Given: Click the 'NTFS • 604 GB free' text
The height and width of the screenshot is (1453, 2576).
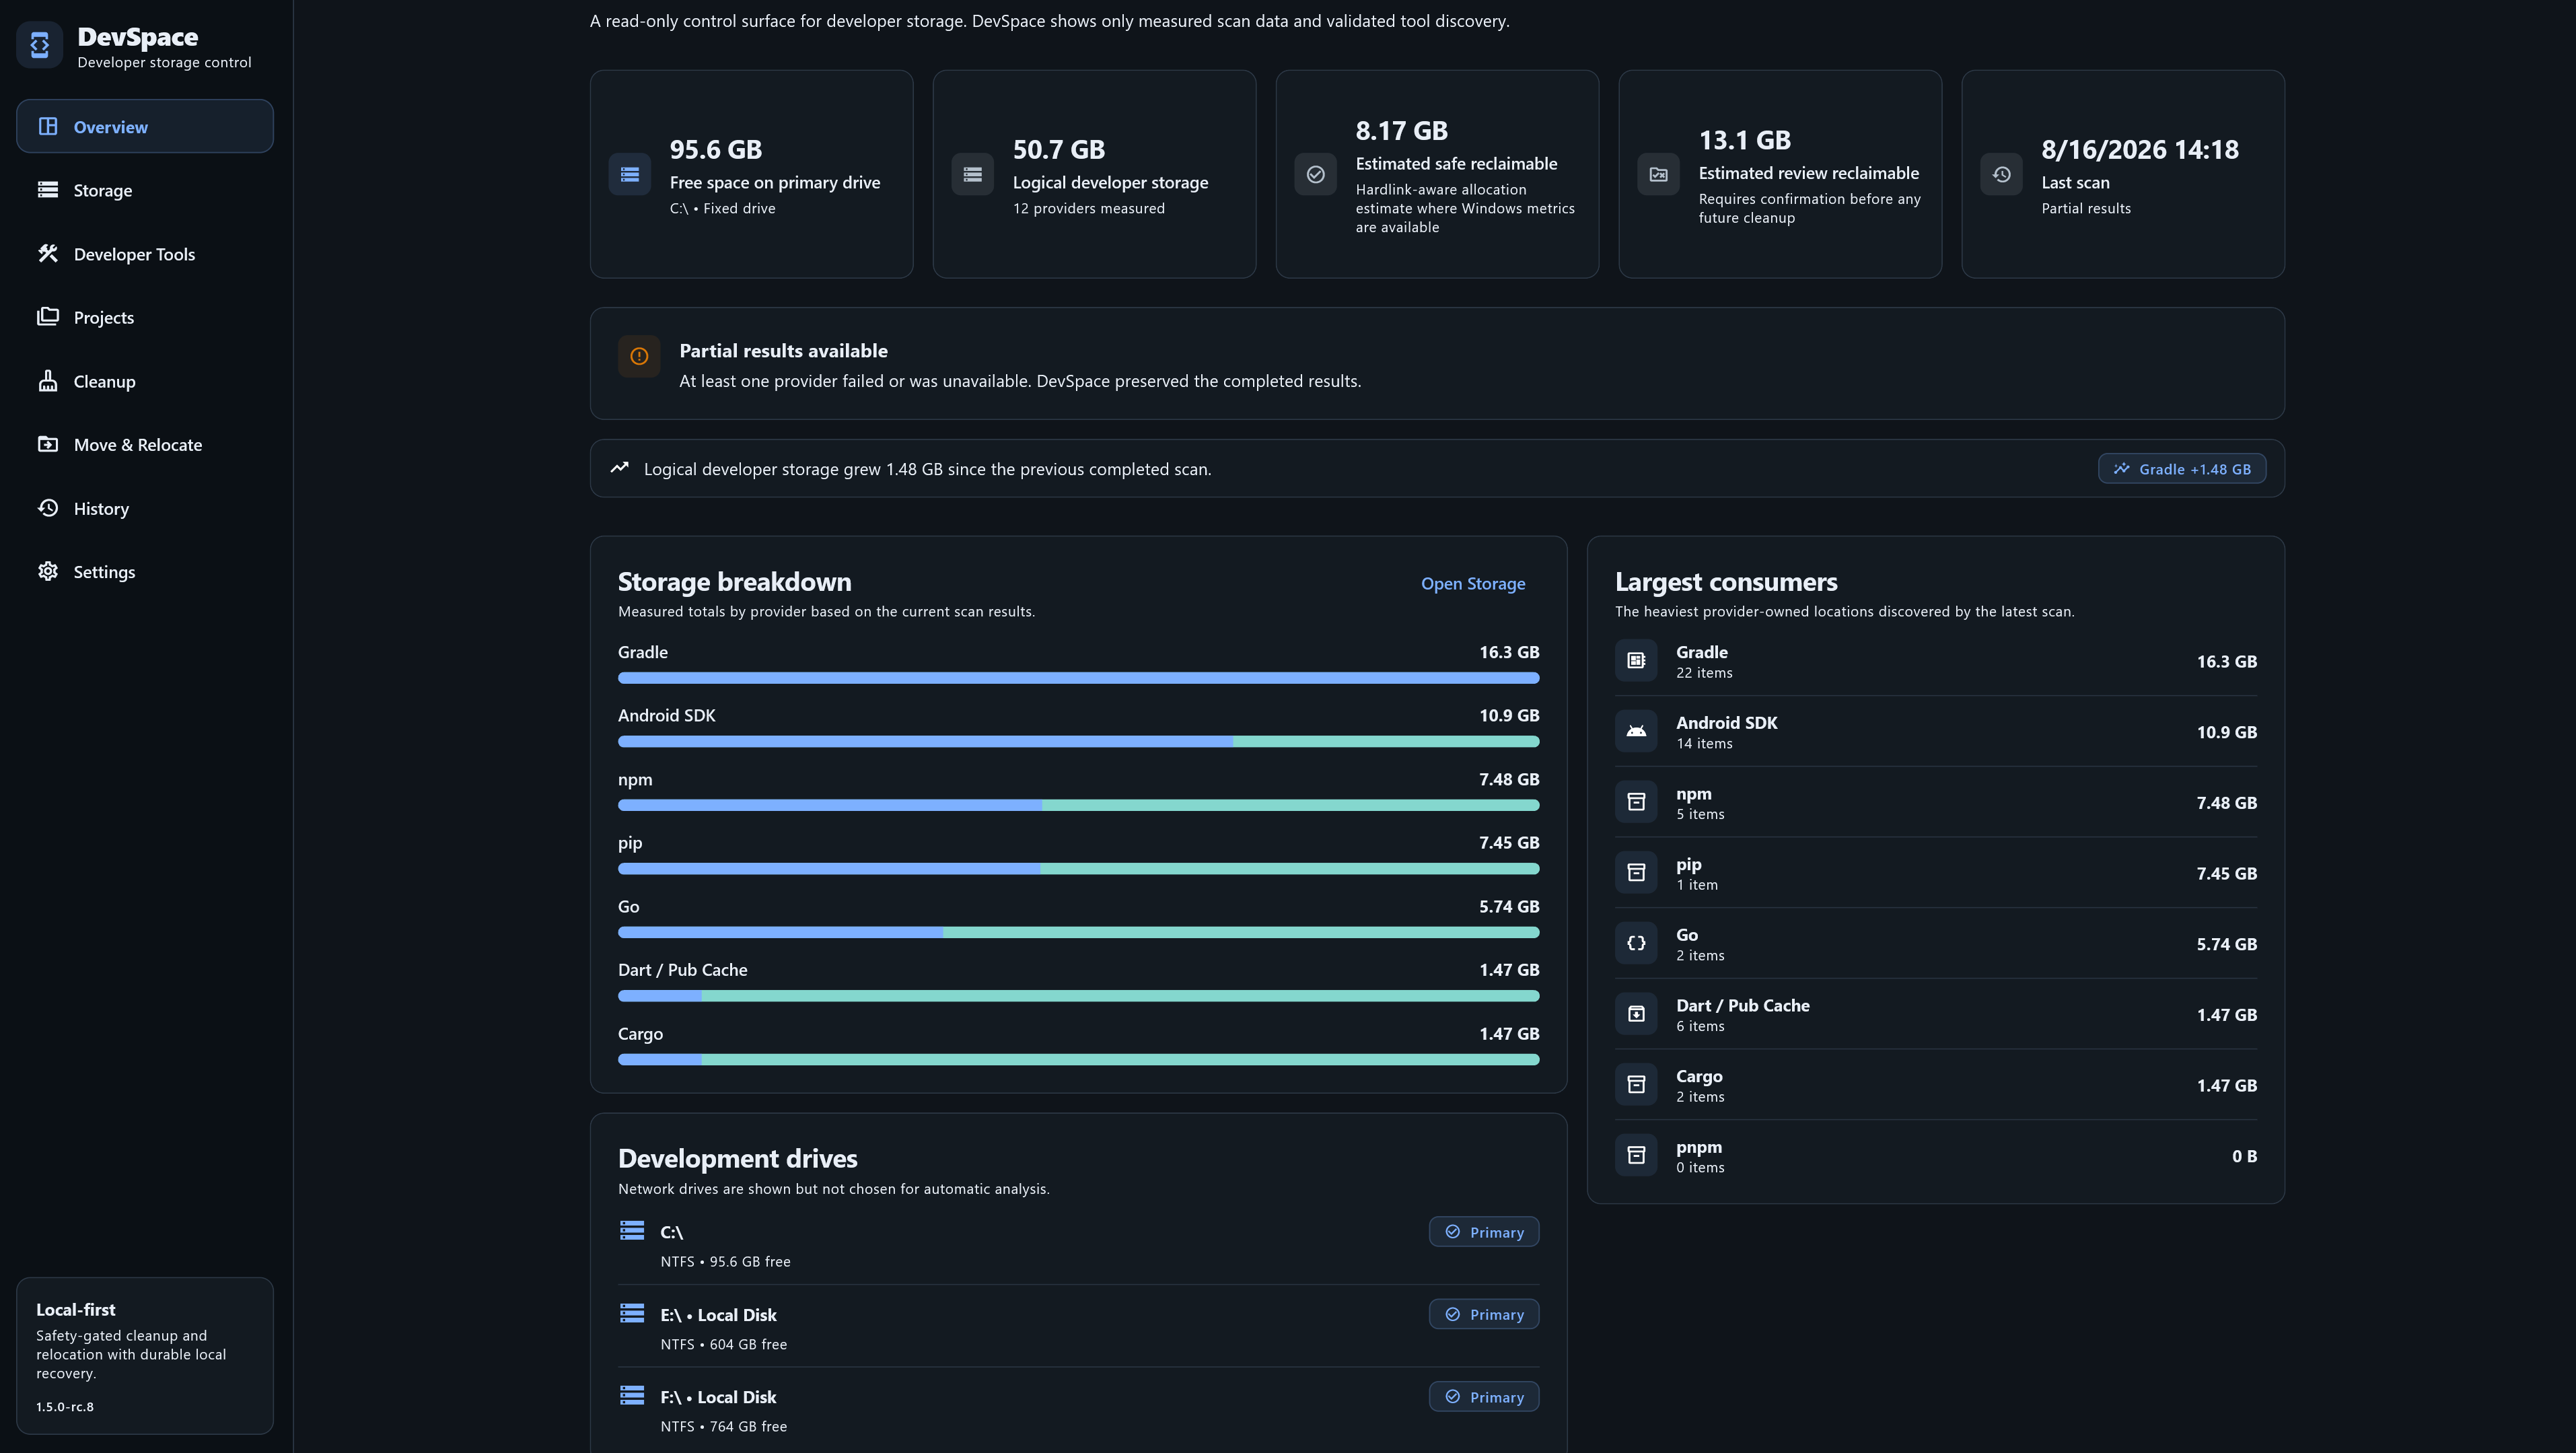Looking at the screenshot, I should [x=723, y=1344].
